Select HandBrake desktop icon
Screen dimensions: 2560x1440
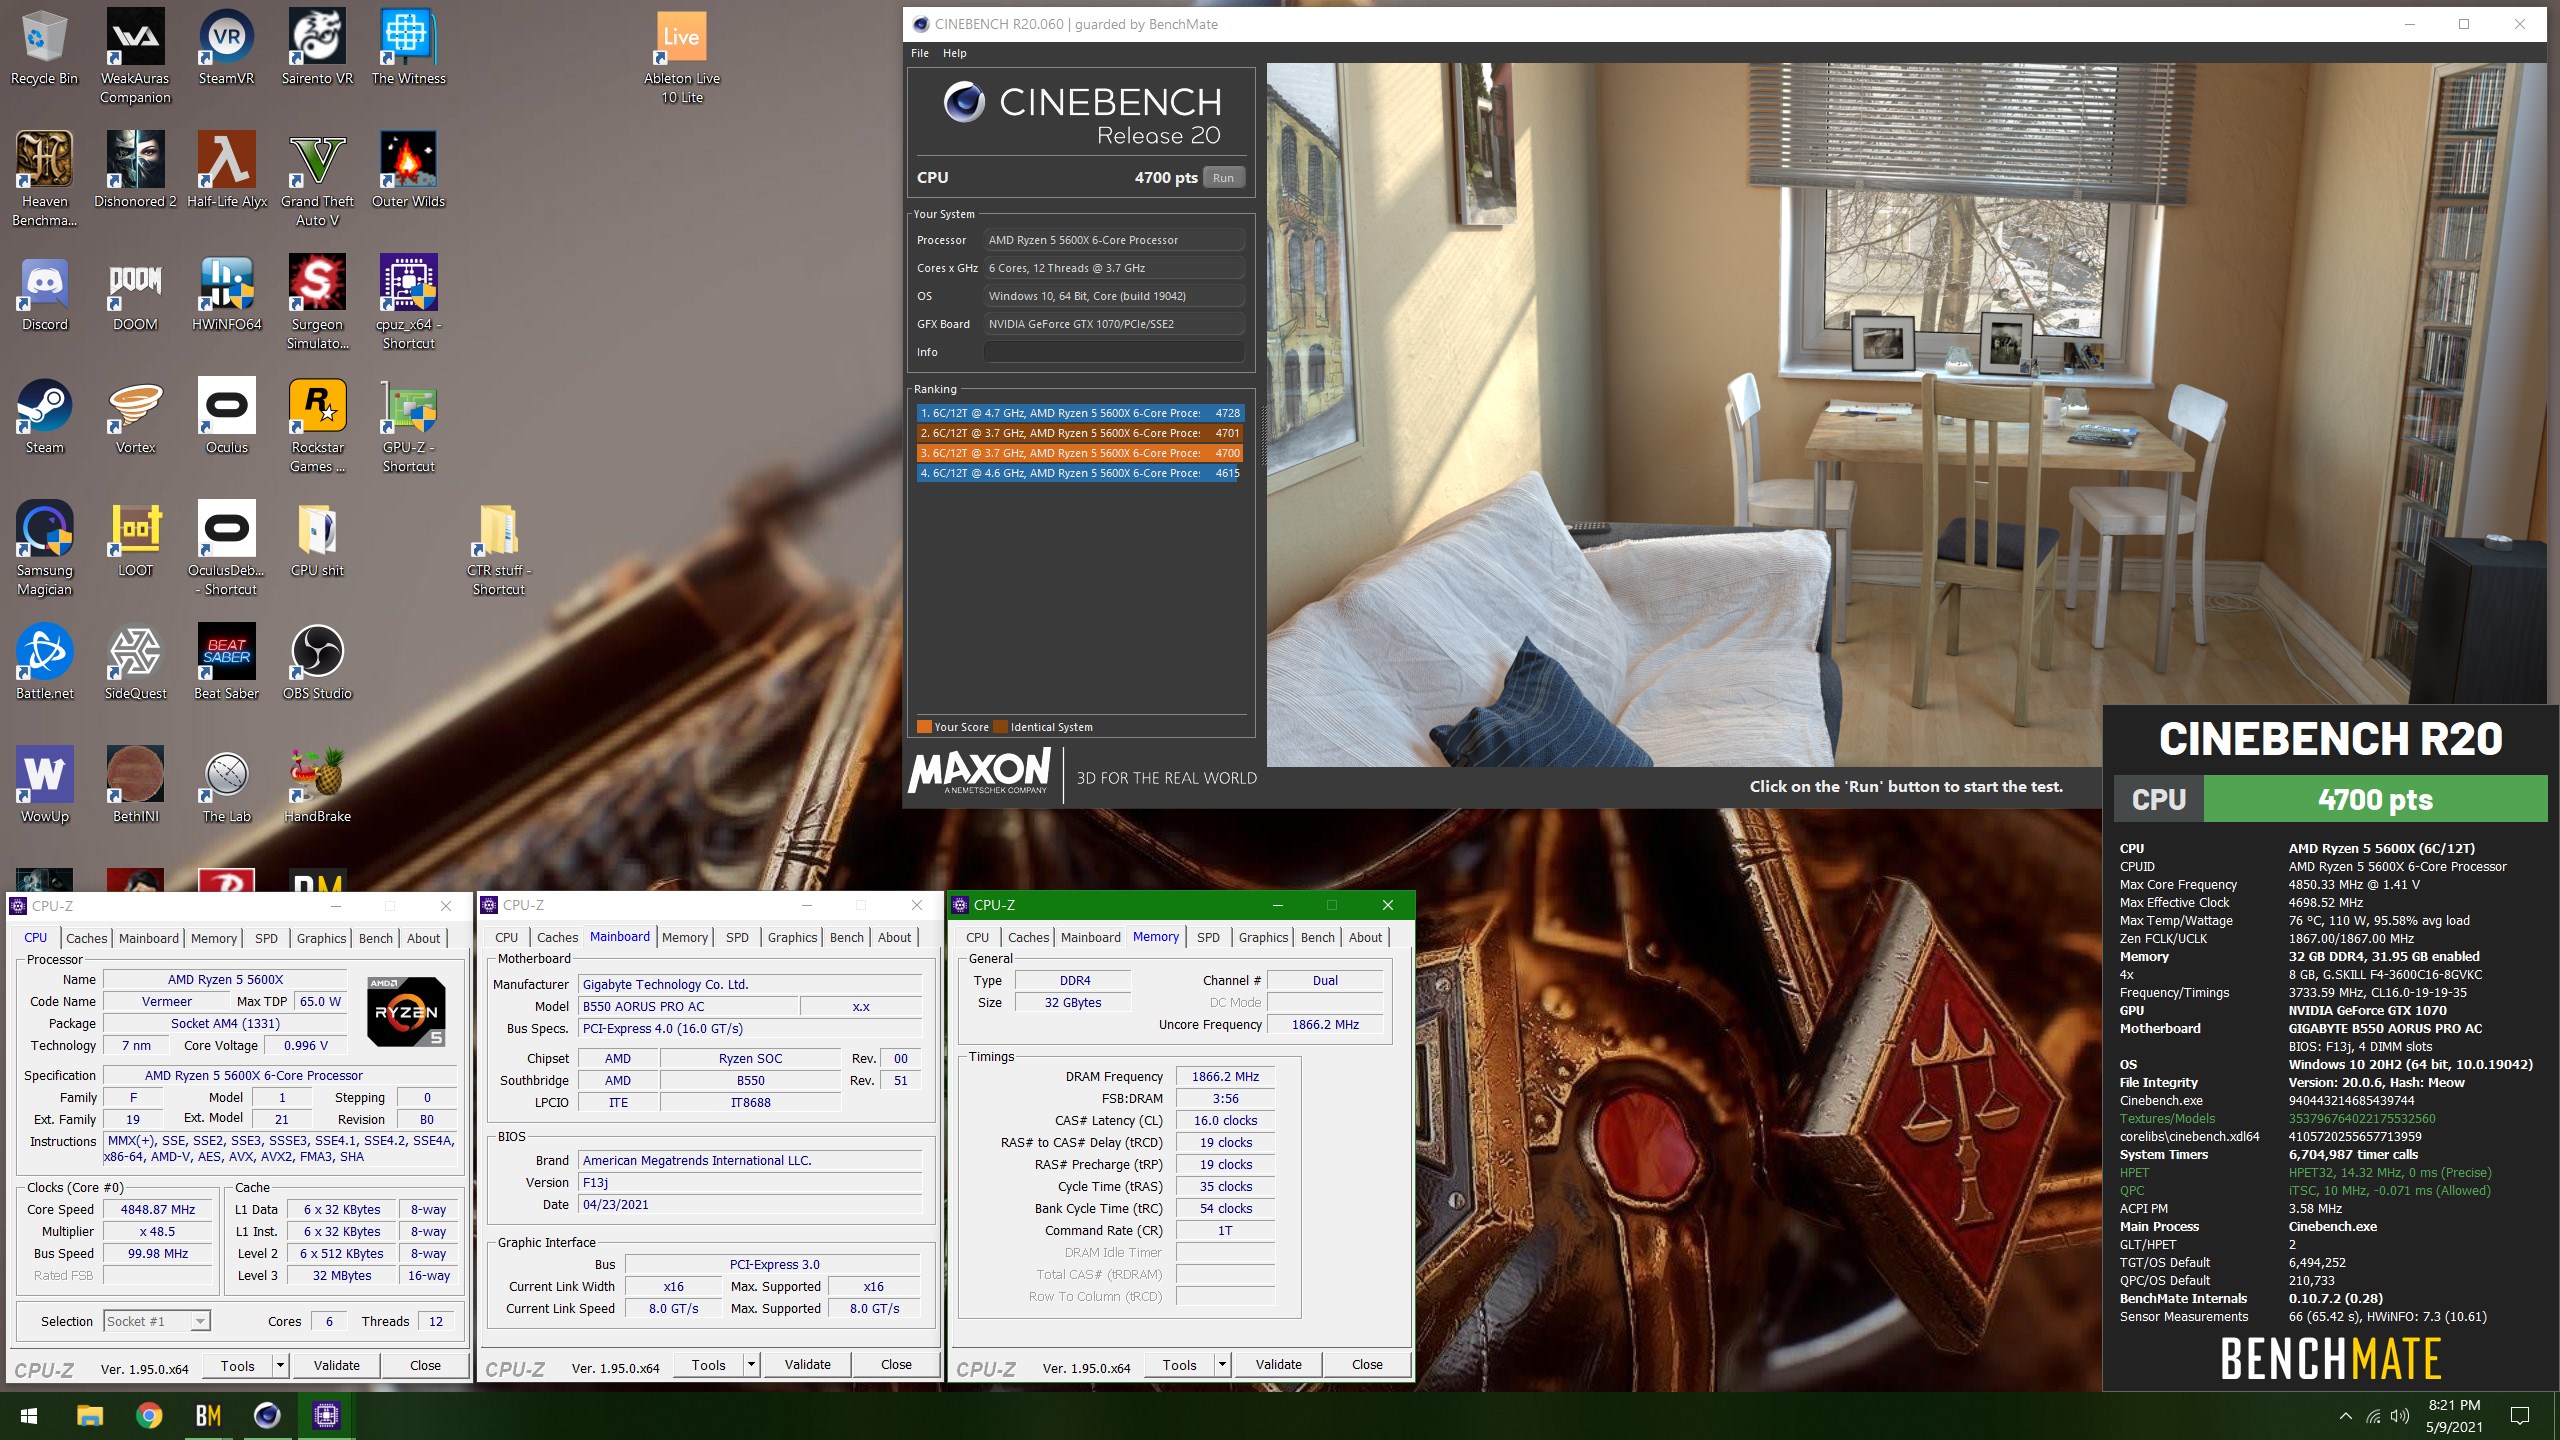pyautogui.click(x=317, y=786)
